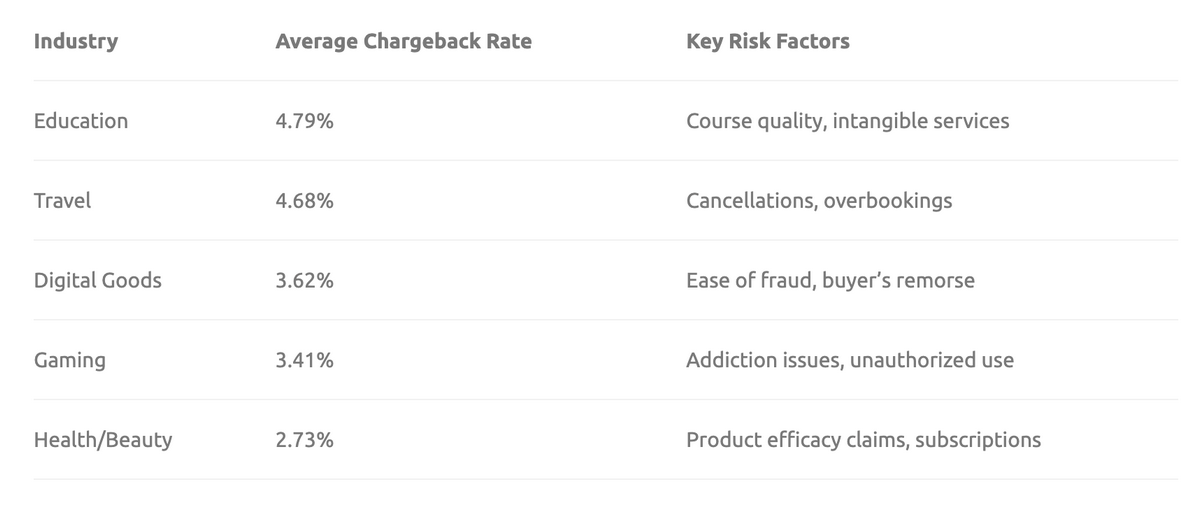Image resolution: width=1200 pixels, height=508 pixels.
Task: Click the Addiction issues, unauthorized use text
Action: (x=849, y=360)
